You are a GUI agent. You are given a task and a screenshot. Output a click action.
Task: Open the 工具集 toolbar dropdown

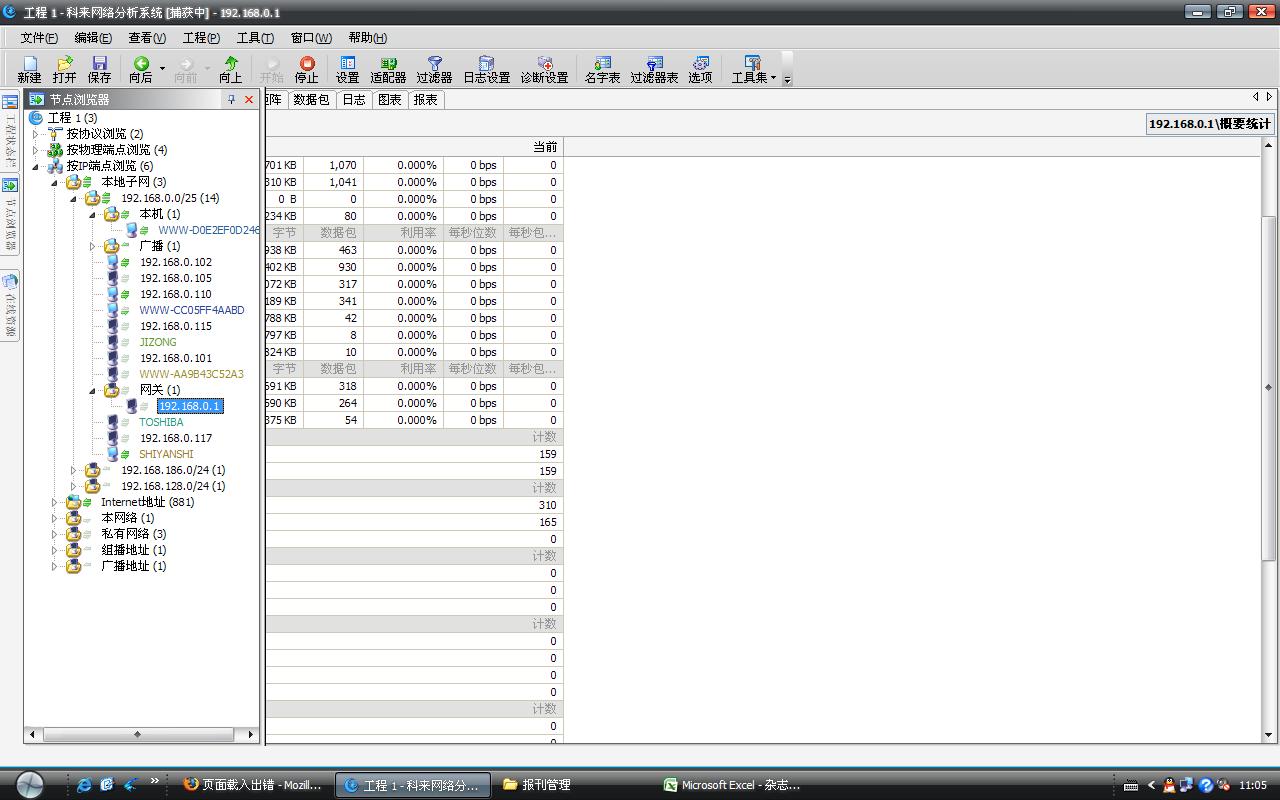tap(754, 69)
